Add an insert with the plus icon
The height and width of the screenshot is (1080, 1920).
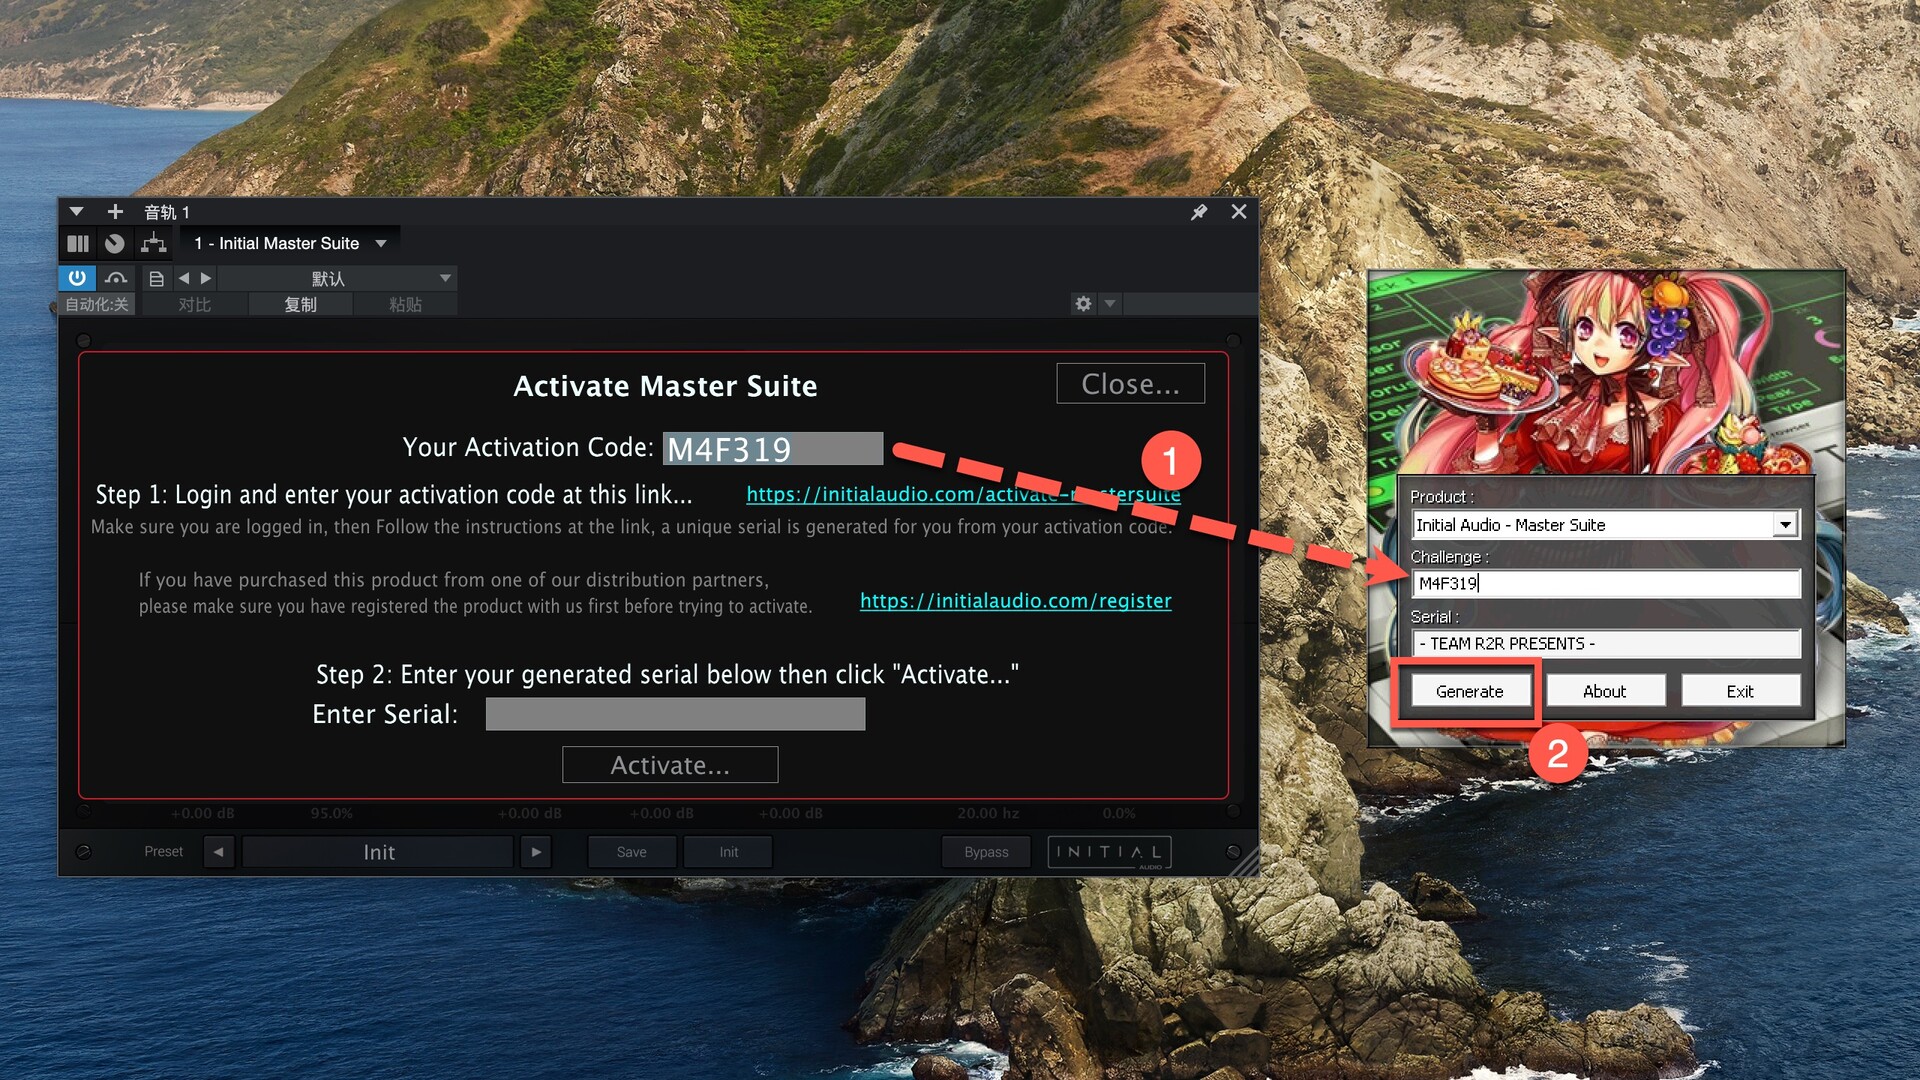tap(115, 211)
